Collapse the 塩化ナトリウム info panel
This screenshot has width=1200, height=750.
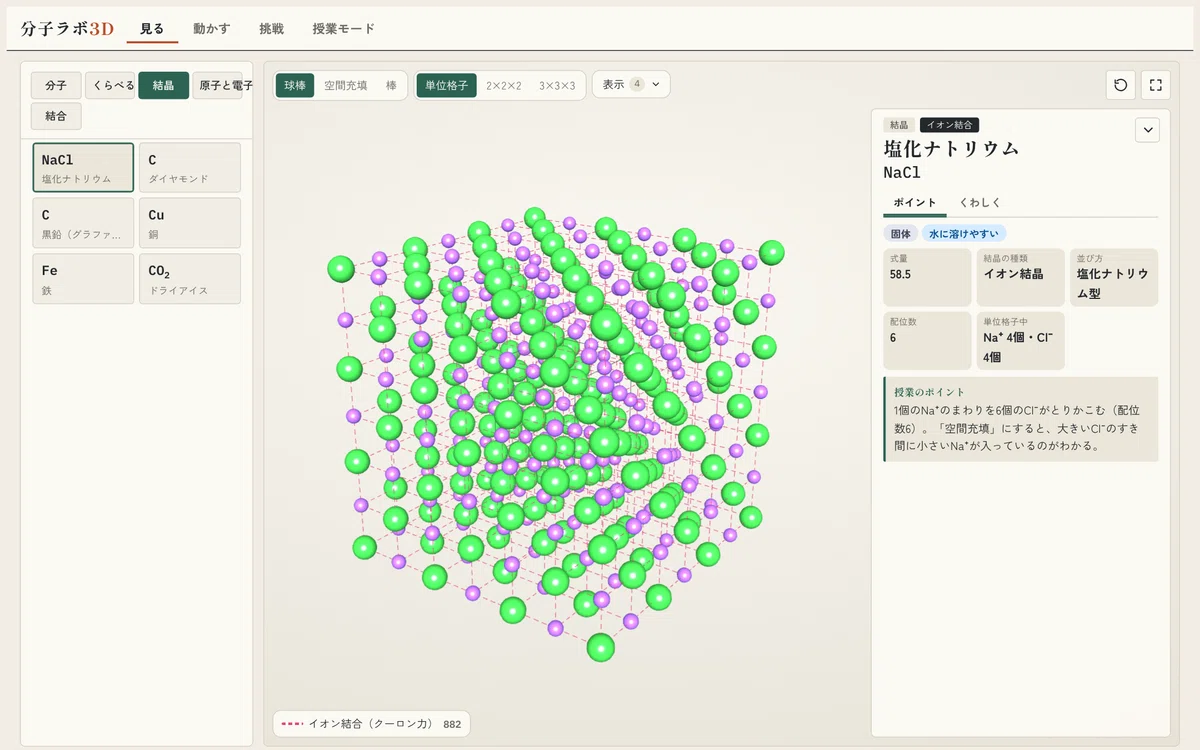1147,130
